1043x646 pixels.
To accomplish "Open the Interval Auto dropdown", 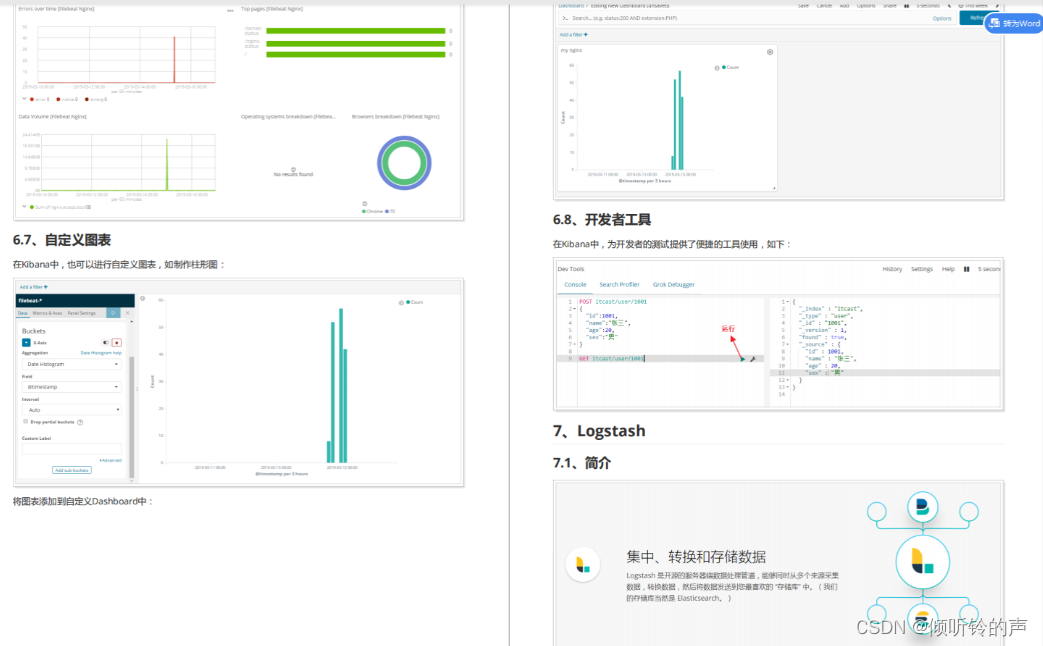I will coord(72,409).
